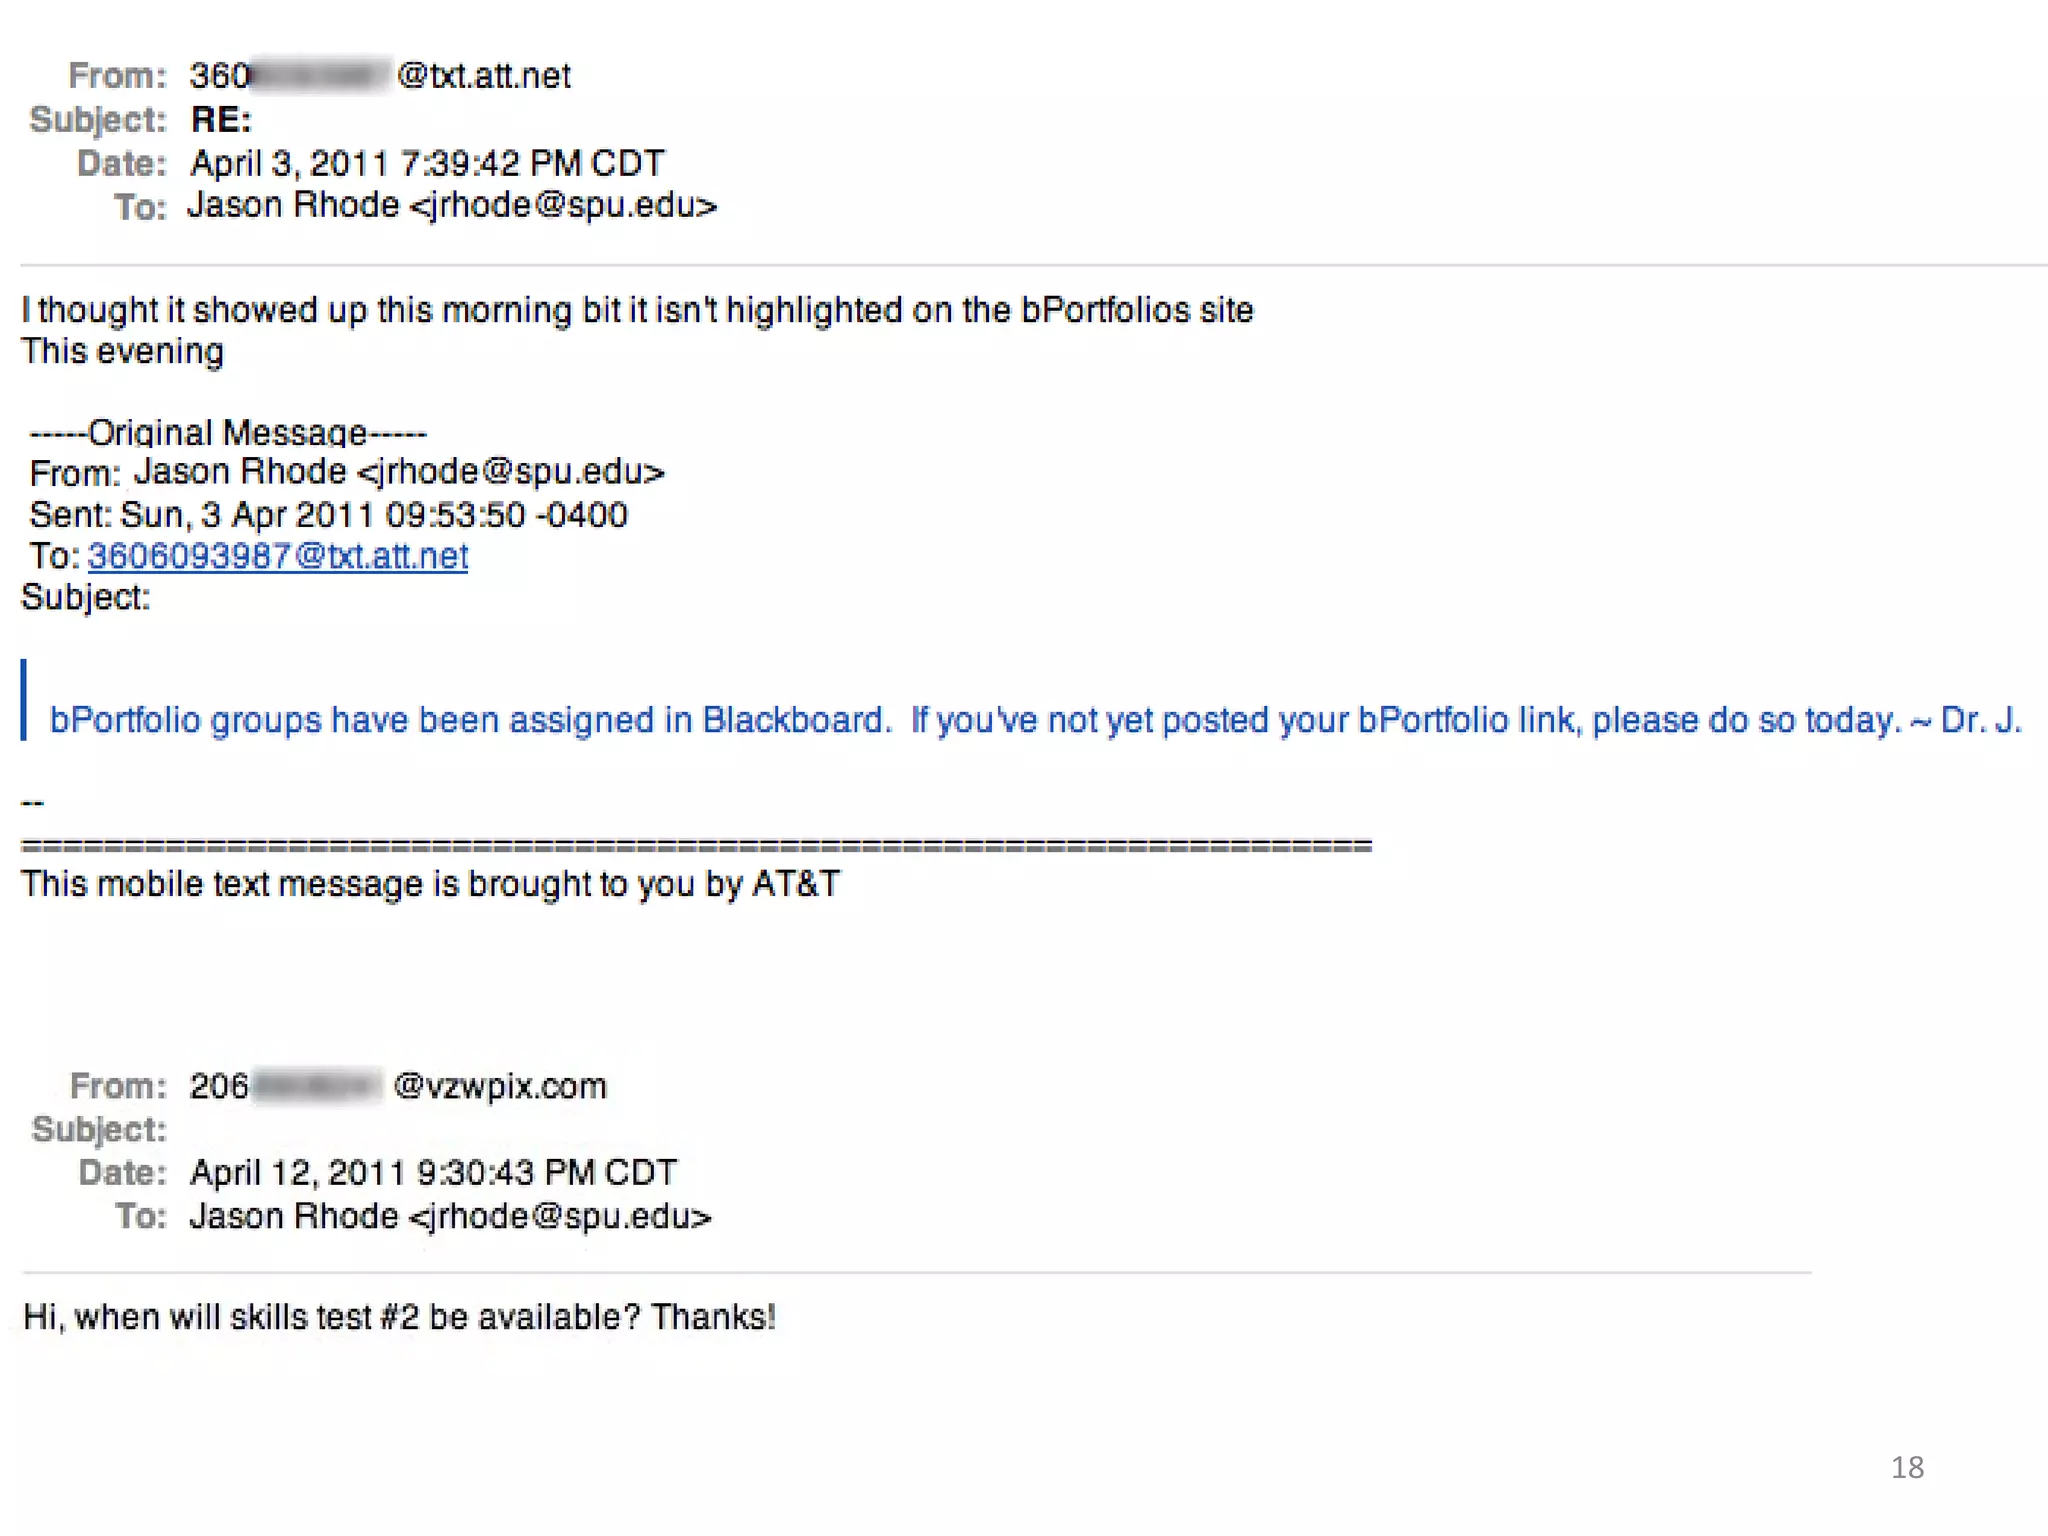Click the date April 12, 2011 9:30:43 PM CDT
Viewport: 2048px width, 1536px height.
433,1172
